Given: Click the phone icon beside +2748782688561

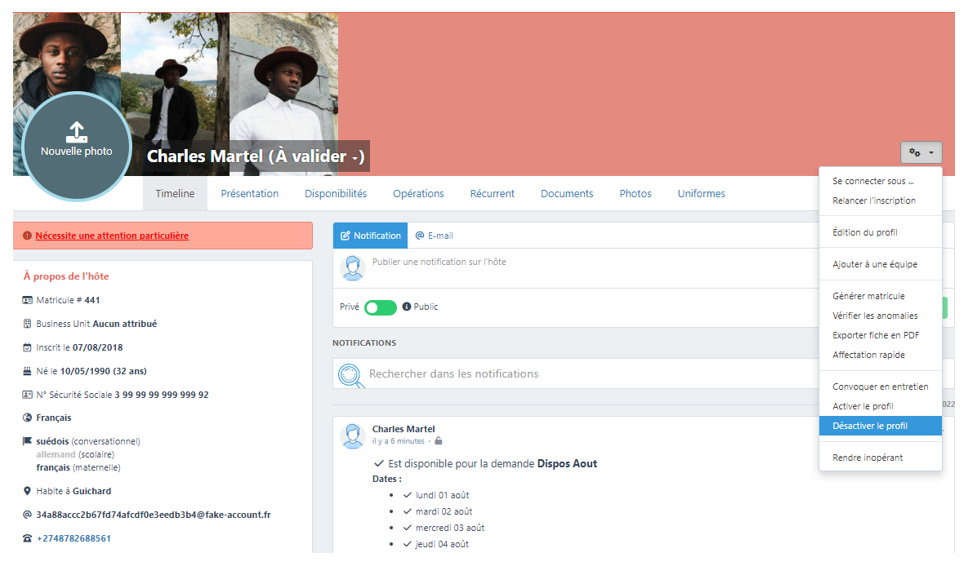Looking at the screenshot, I should tap(27, 538).
